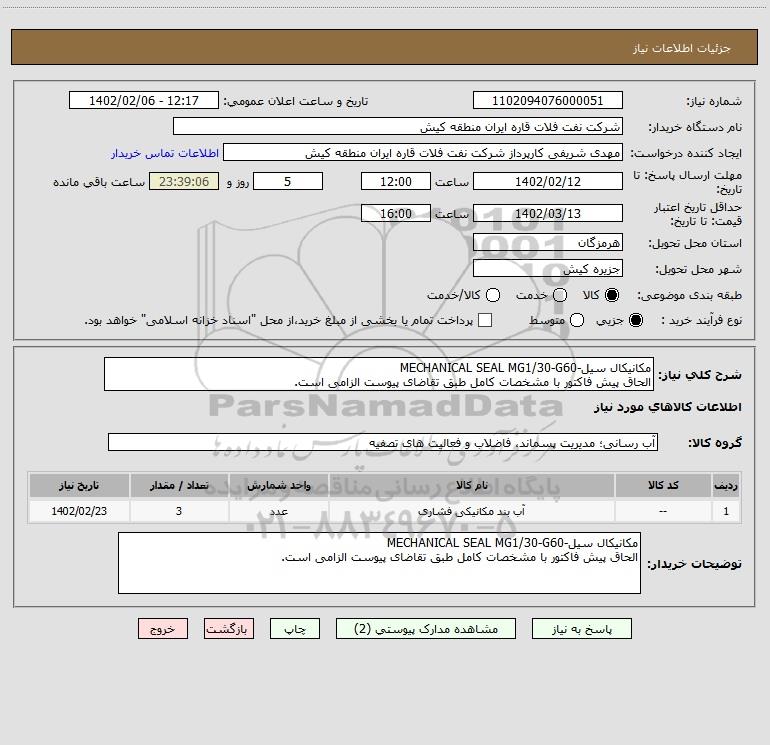Click the چاپ print button
The image size is (770, 745).
295,629
